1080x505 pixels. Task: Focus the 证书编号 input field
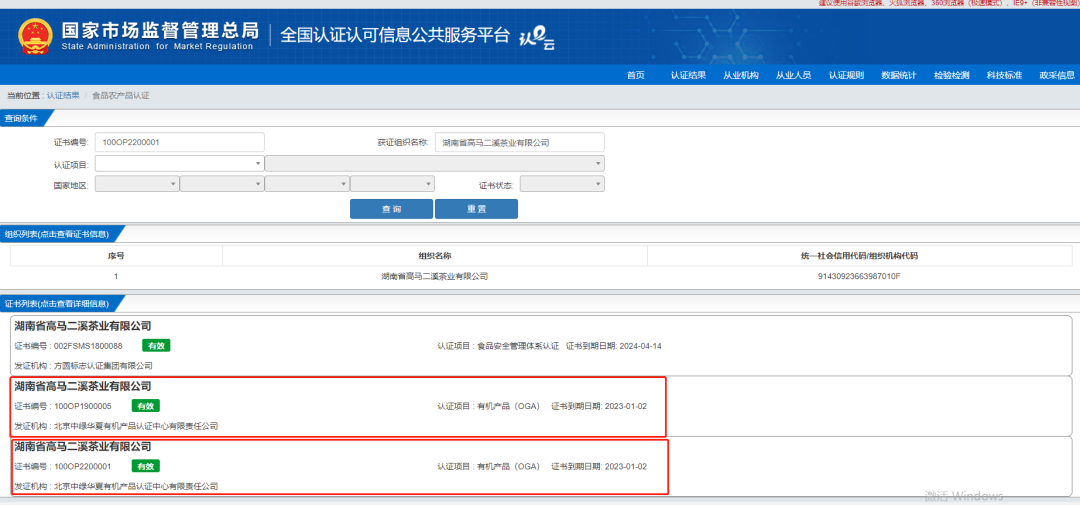pyautogui.click(x=180, y=142)
